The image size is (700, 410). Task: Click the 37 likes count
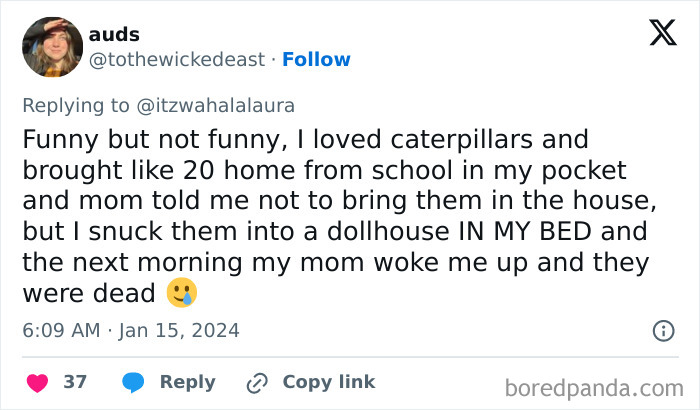click(75, 382)
